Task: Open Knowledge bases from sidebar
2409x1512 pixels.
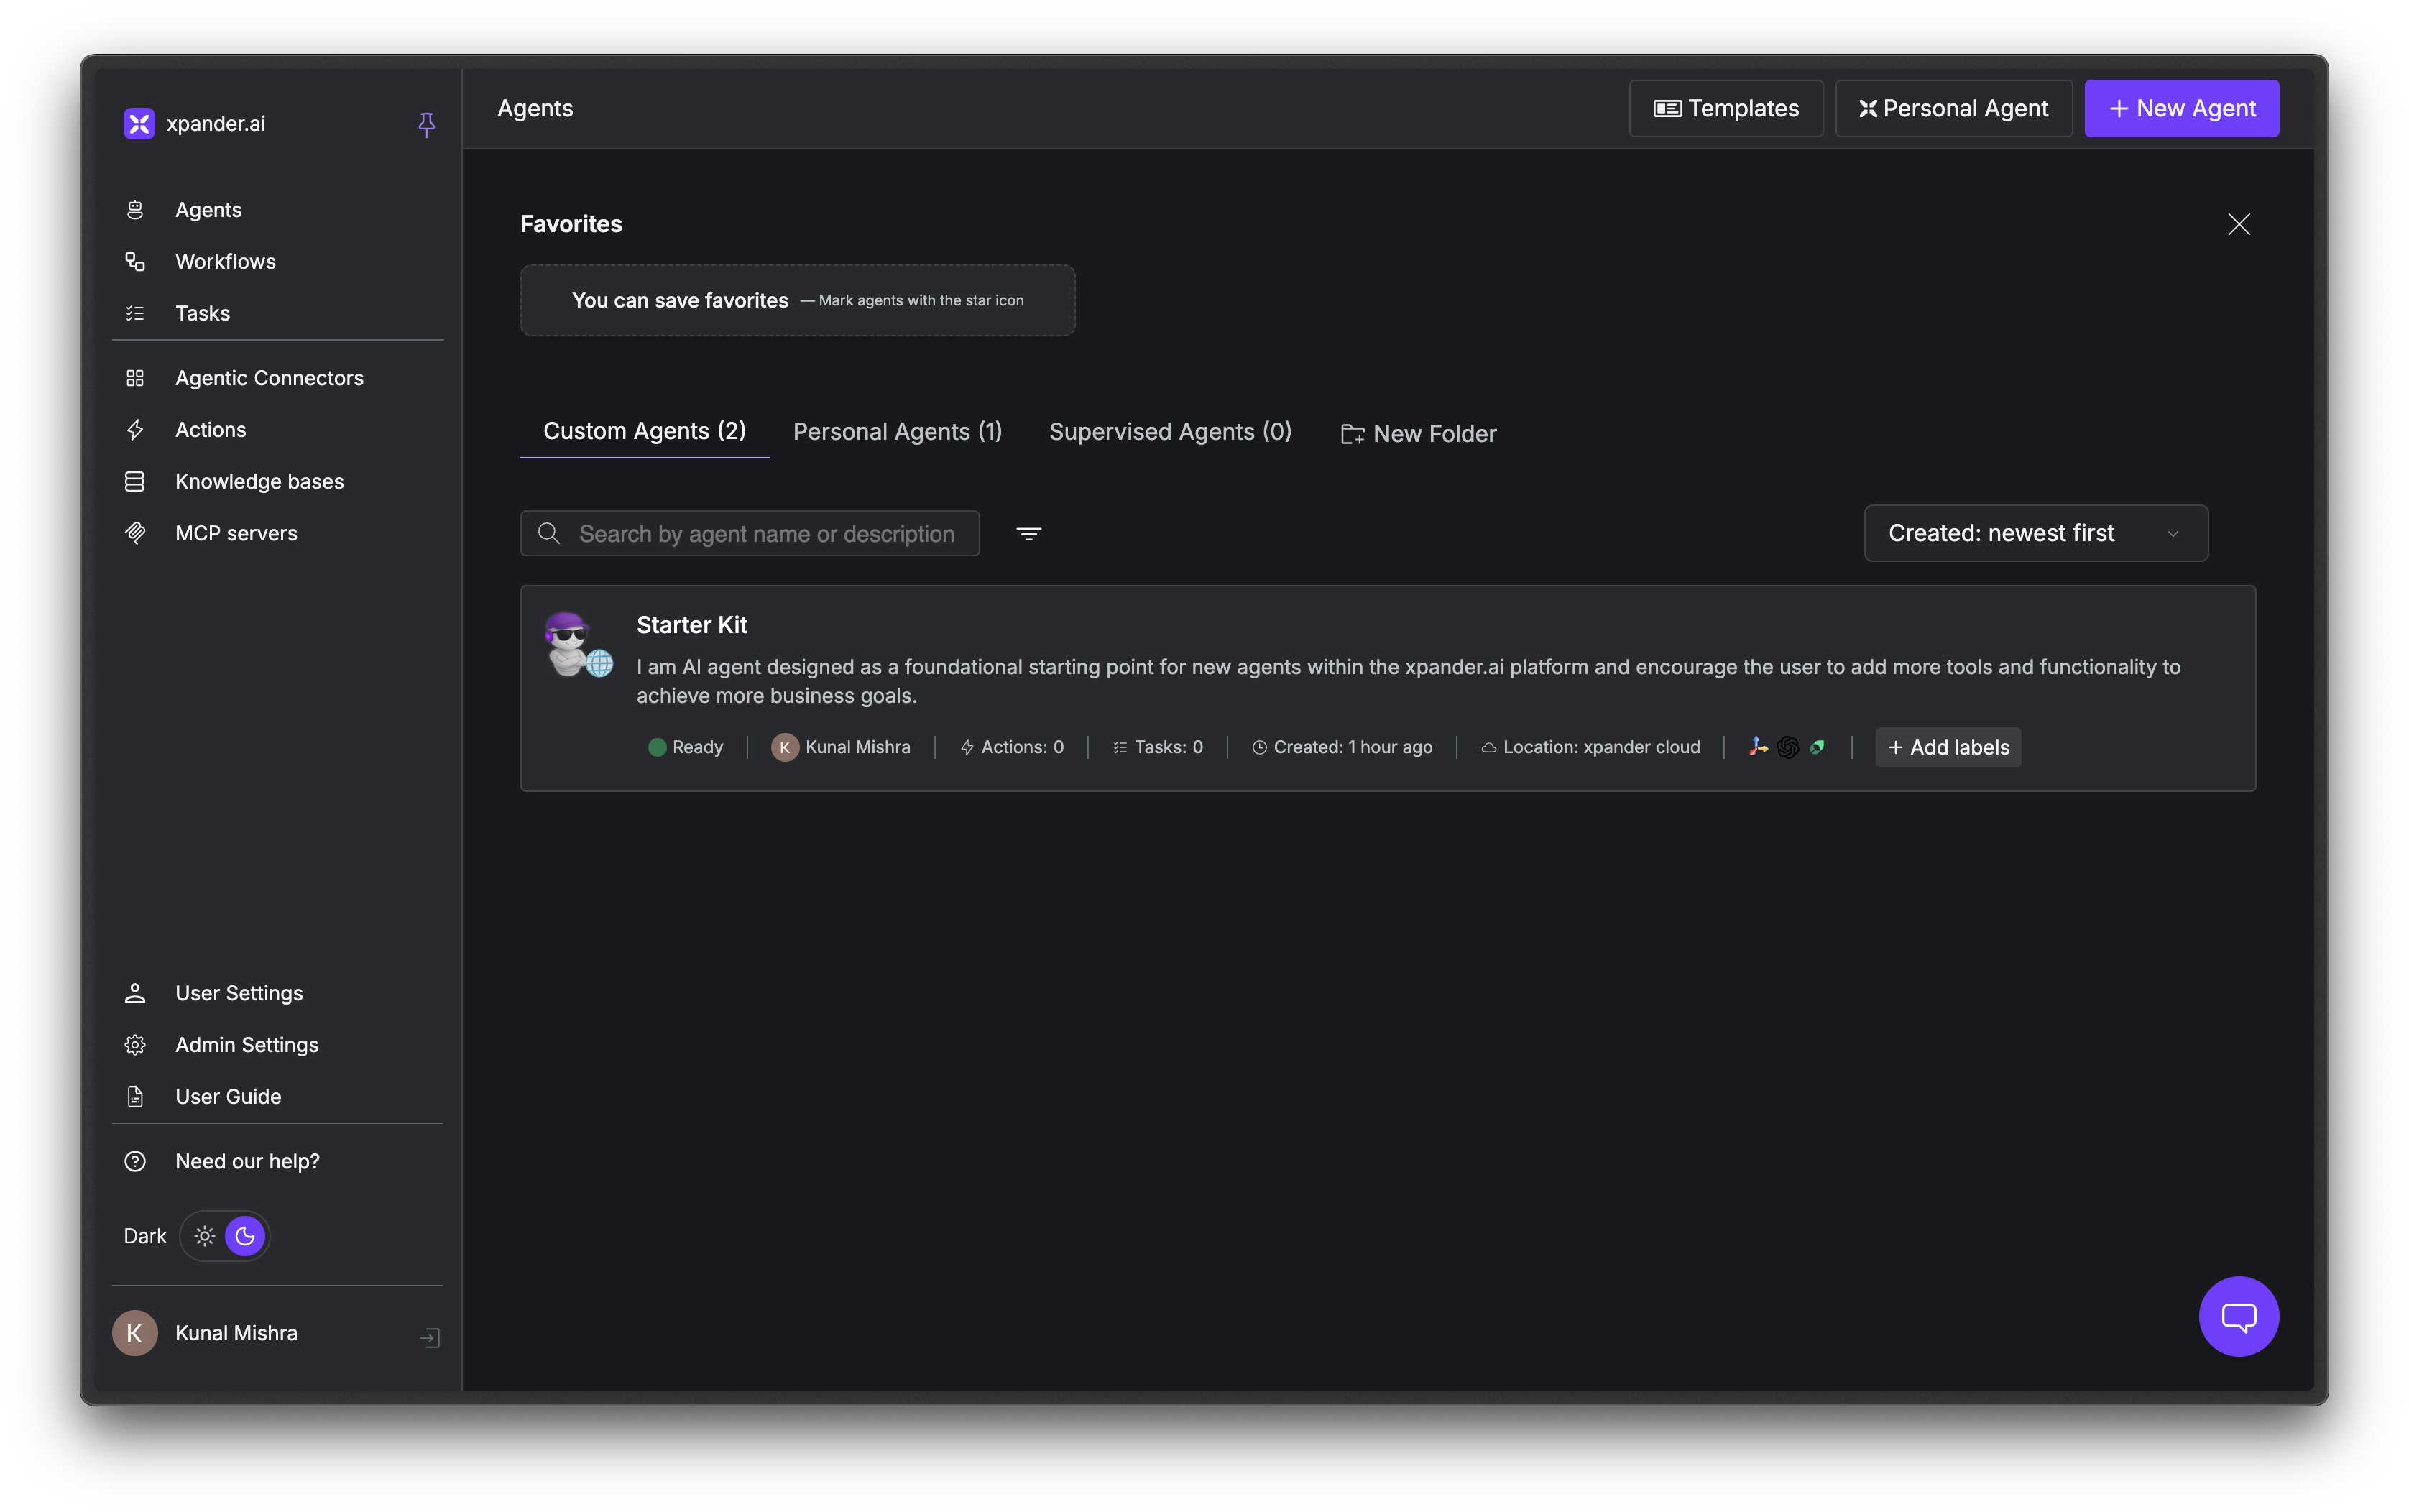Action: tap(136, 481)
